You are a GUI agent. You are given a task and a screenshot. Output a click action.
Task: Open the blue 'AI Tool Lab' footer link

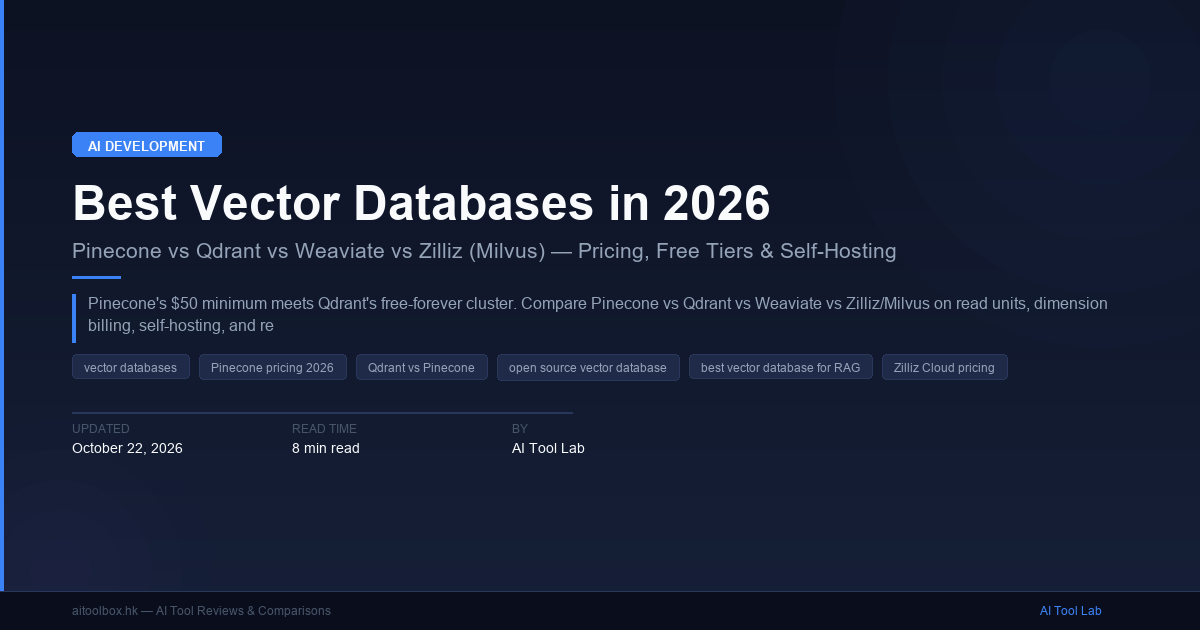1070,610
